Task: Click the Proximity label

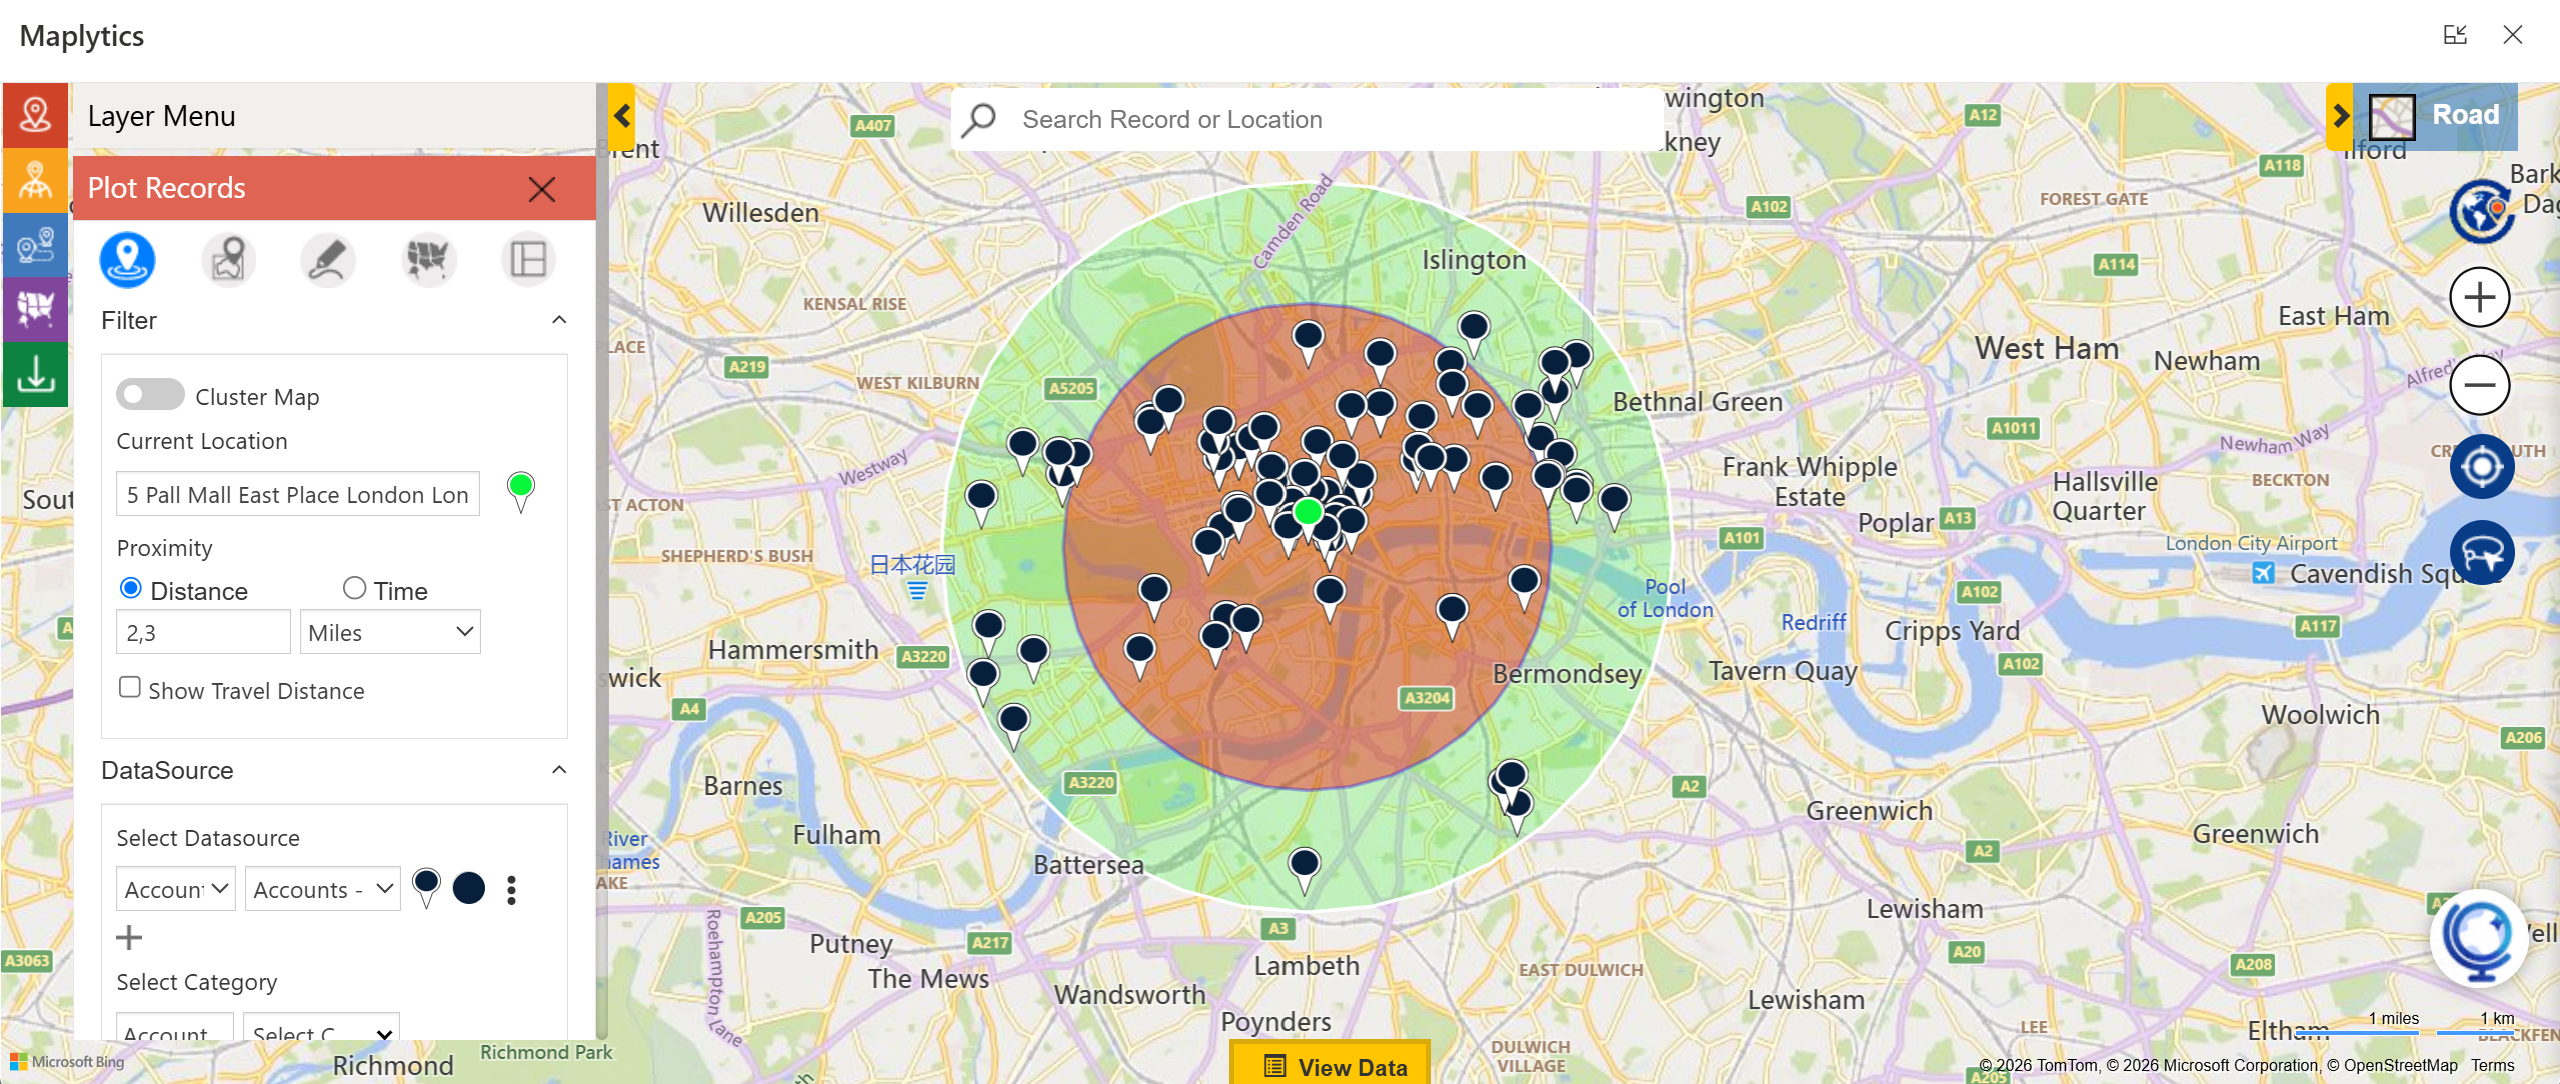Action: [165, 548]
